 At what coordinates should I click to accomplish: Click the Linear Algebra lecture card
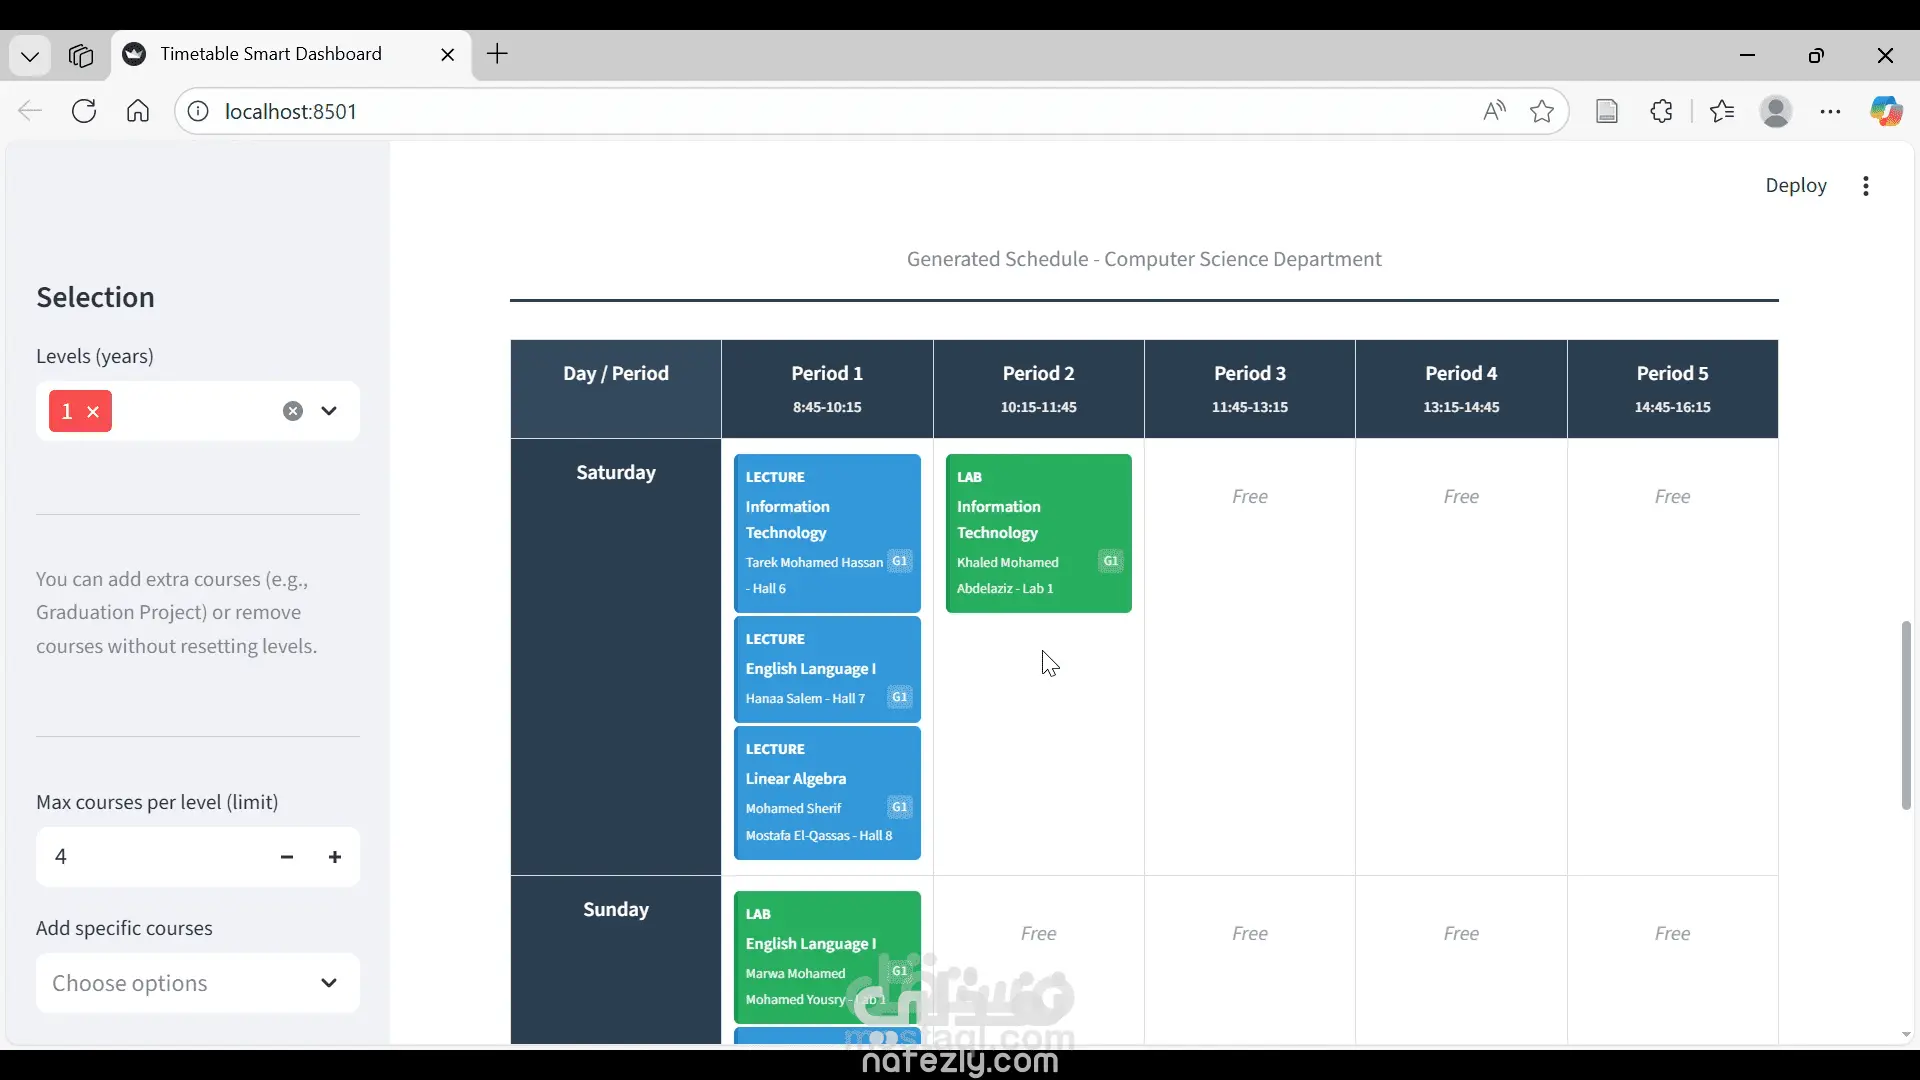pos(827,793)
